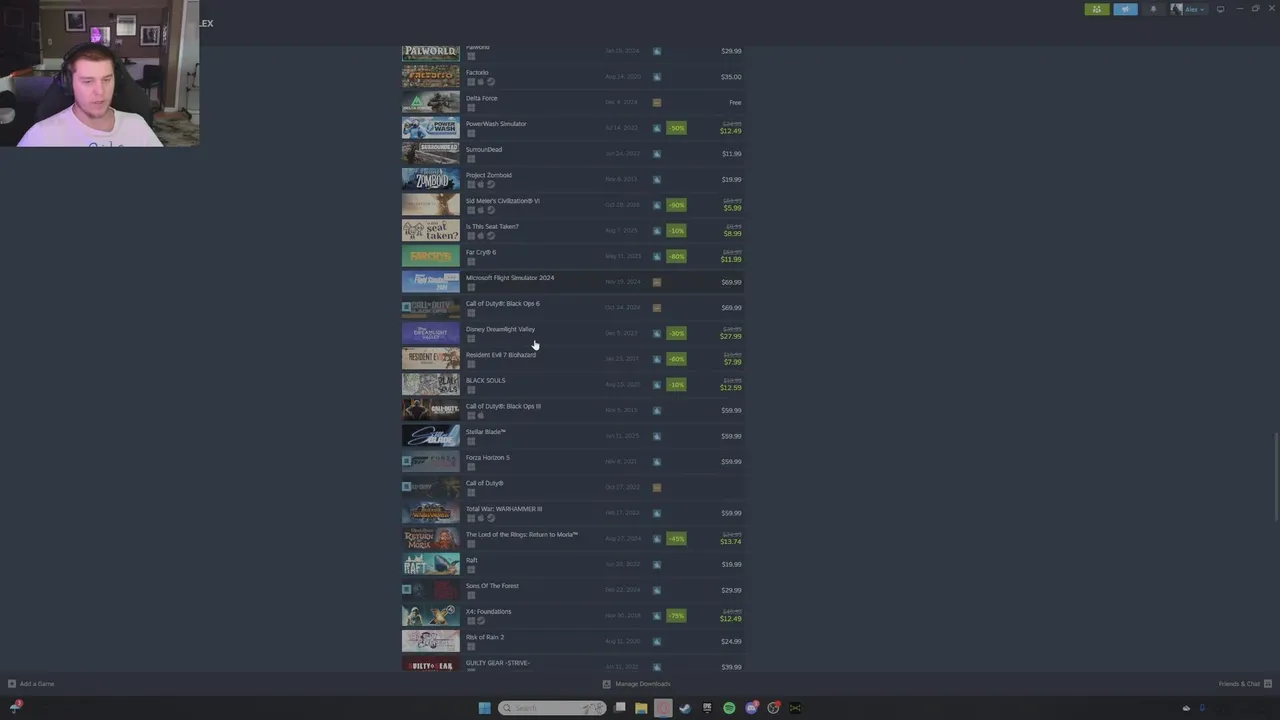Click the review summary icon for Factorio

pos(657,76)
